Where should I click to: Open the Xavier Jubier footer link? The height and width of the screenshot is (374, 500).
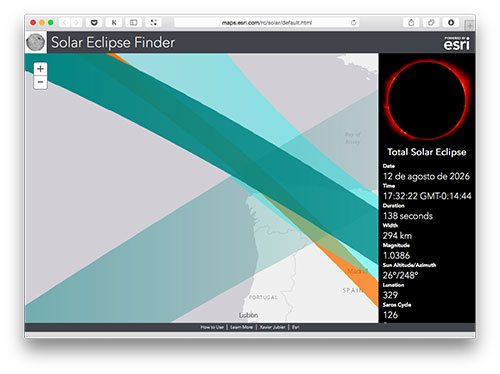point(272,327)
